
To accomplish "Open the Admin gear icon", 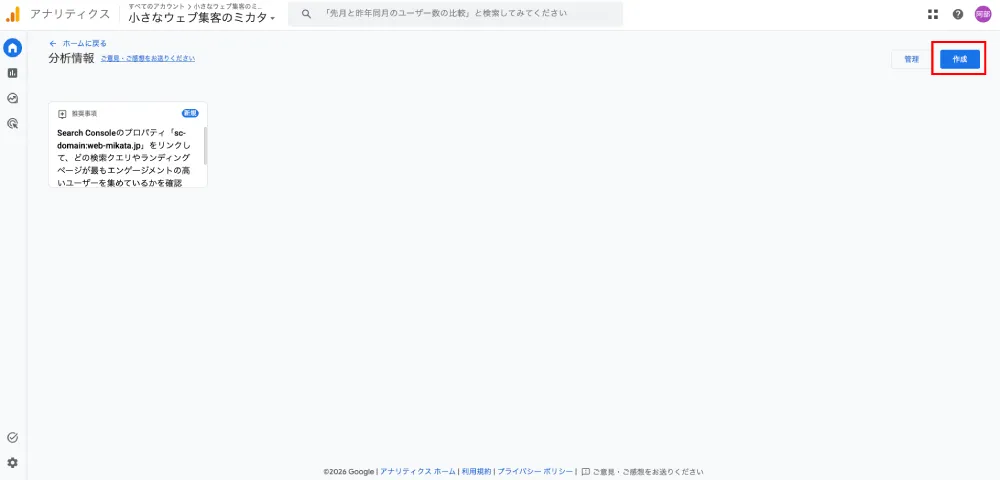I will pos(12,463).
